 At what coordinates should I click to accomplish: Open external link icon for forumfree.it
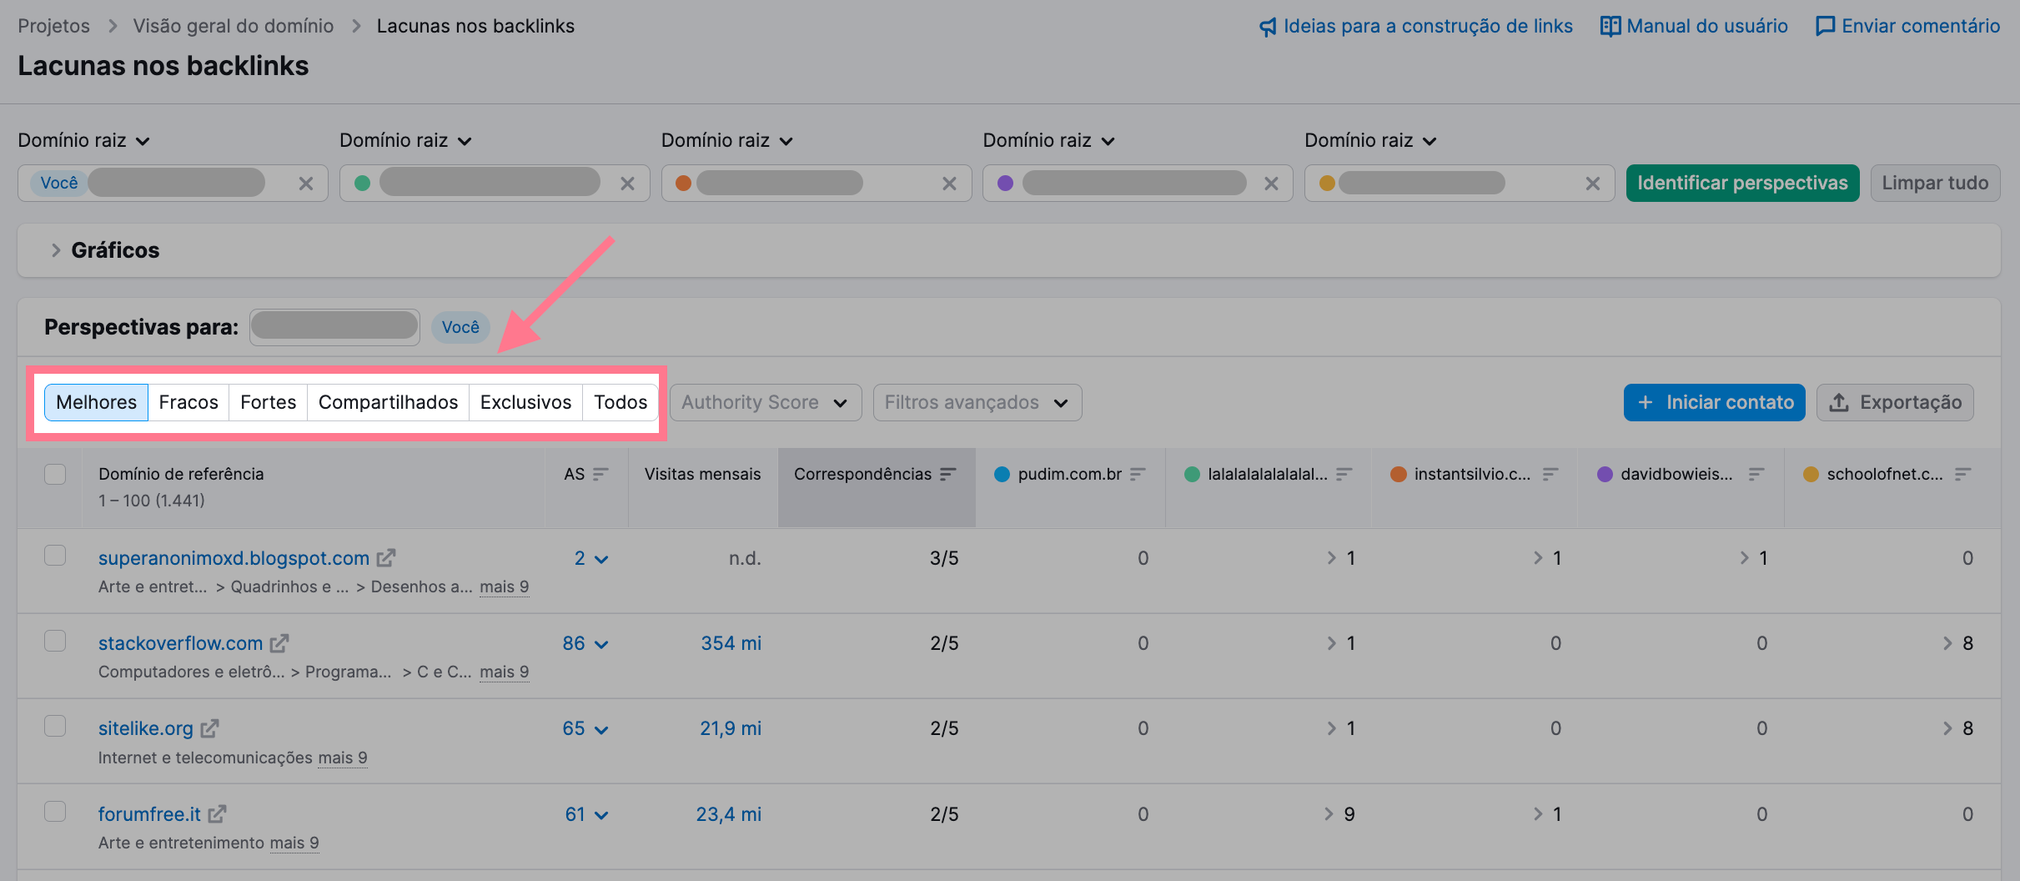(217, 813)
